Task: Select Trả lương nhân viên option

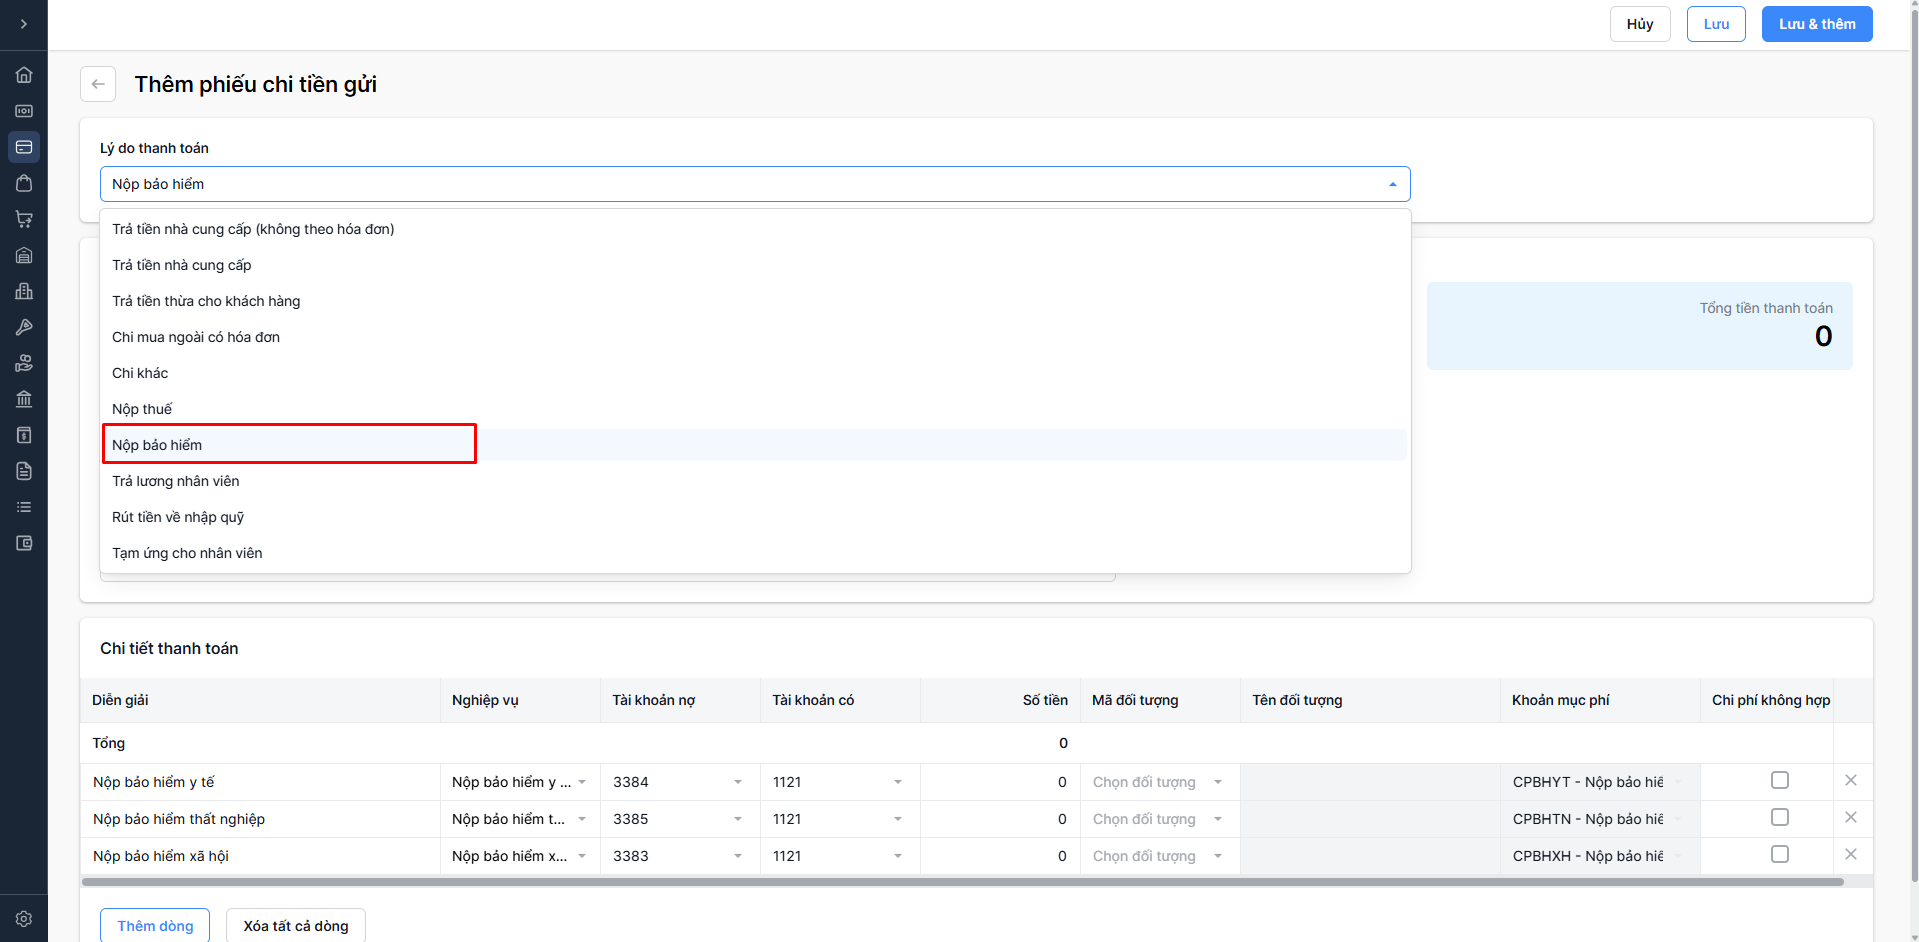Action: coord(176,481)
